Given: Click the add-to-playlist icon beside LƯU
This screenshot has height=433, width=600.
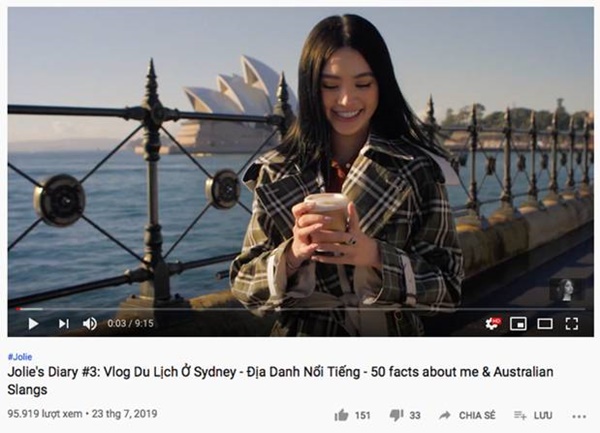Looking at the screenshot, I should (520, 415).
